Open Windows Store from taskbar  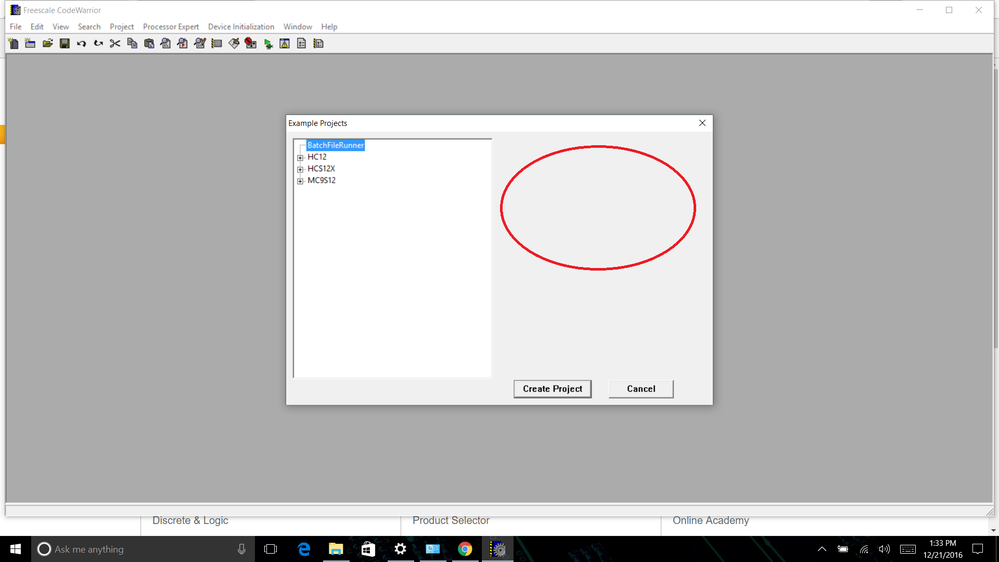(x=368, y=549)
